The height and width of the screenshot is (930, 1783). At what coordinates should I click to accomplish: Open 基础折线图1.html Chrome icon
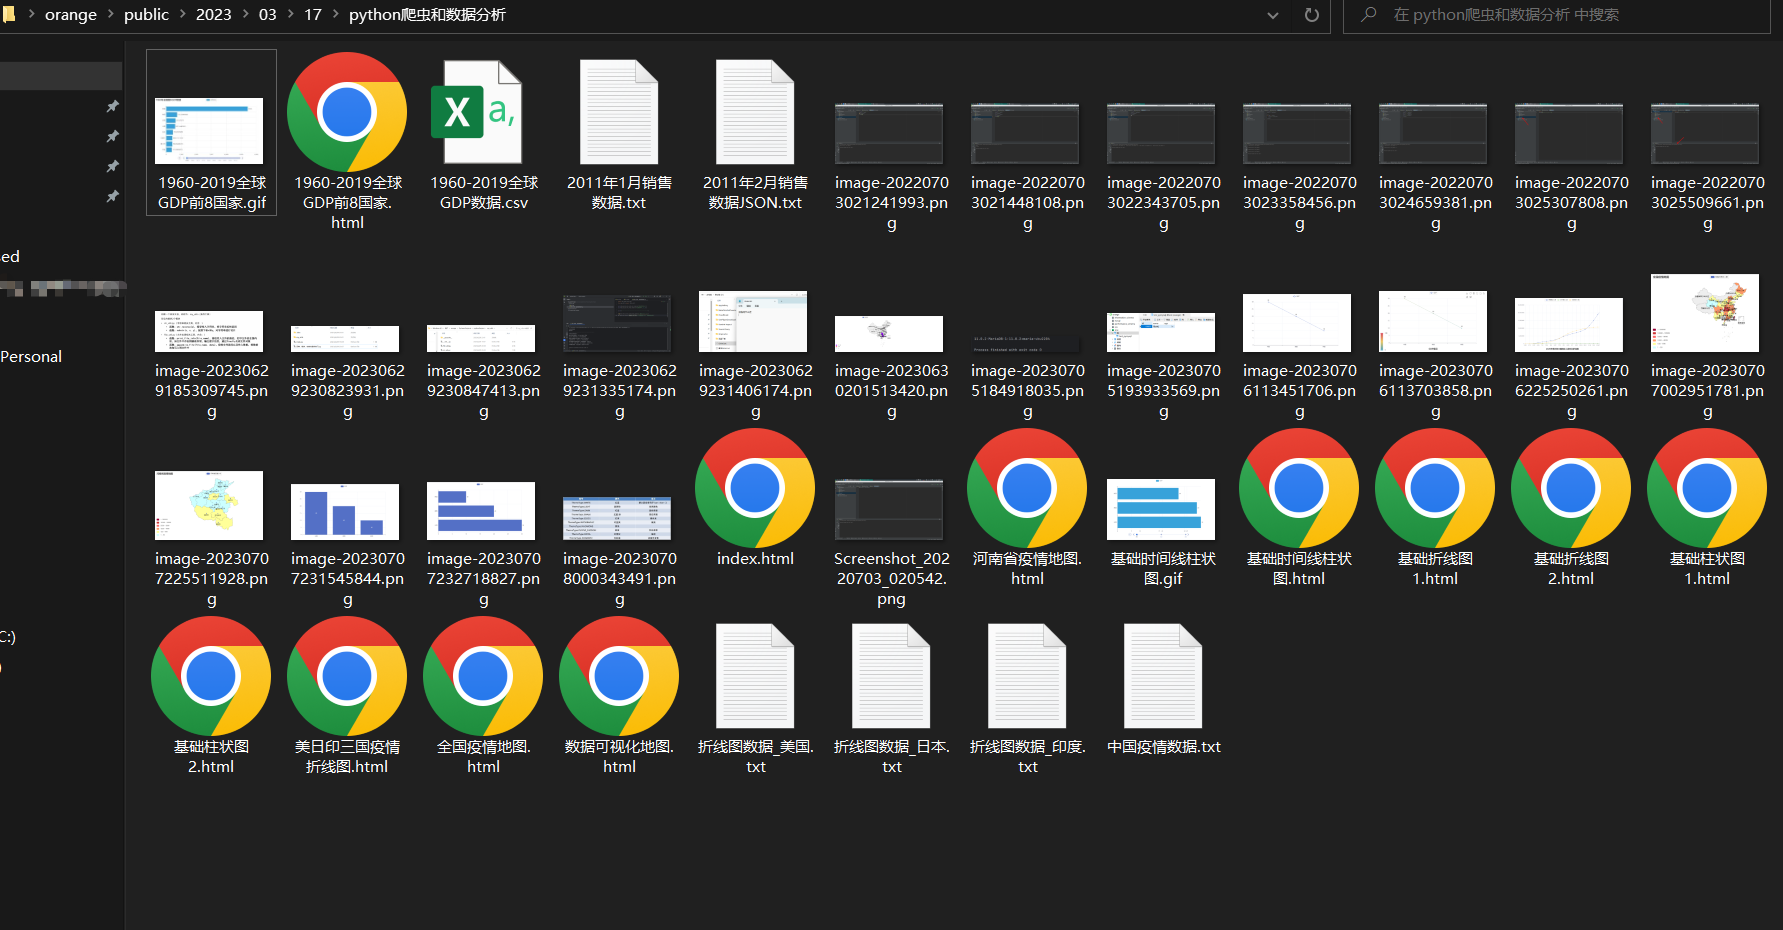coord(1435,488)
